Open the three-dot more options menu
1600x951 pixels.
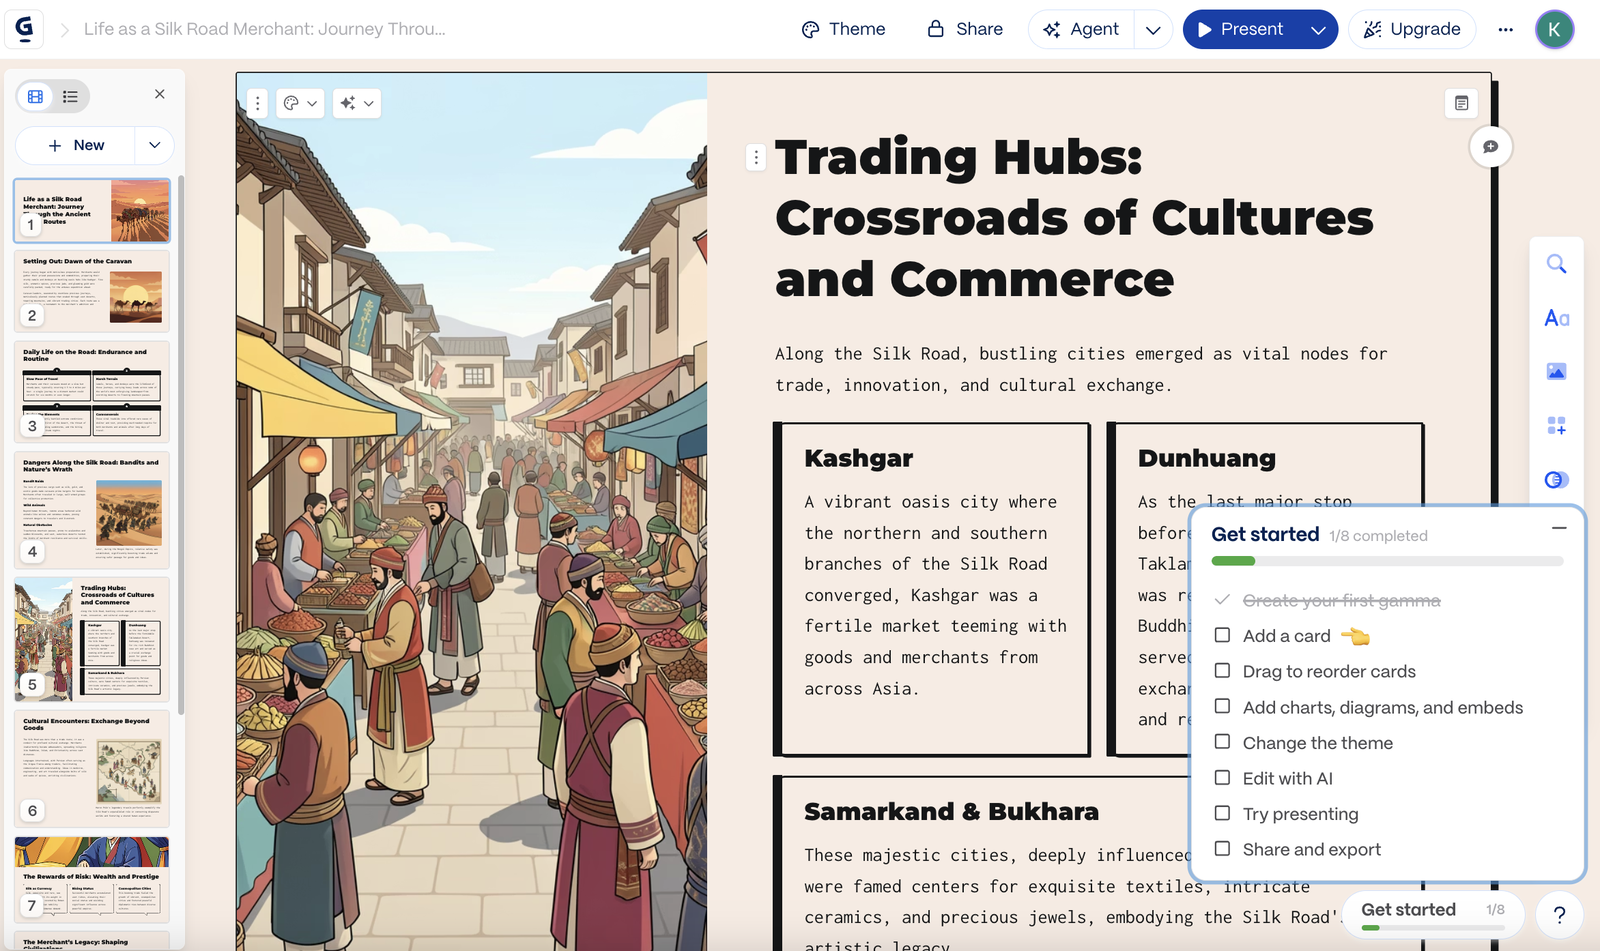click(1505, 30)
